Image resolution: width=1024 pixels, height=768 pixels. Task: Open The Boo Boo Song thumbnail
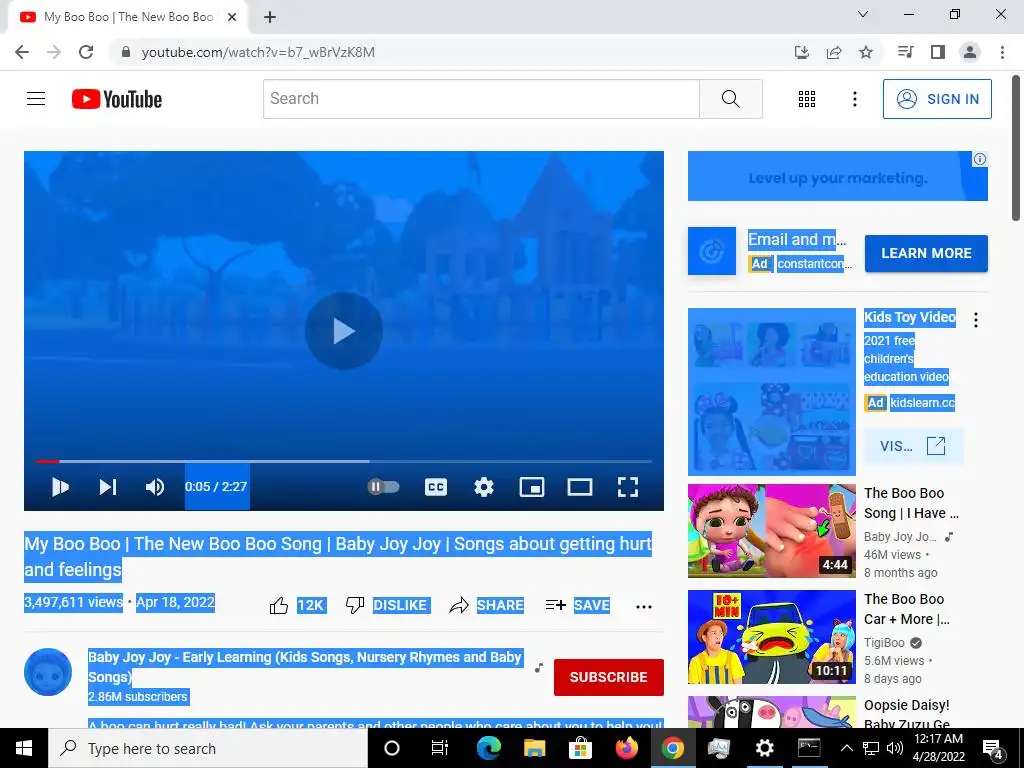pos(771,531)
